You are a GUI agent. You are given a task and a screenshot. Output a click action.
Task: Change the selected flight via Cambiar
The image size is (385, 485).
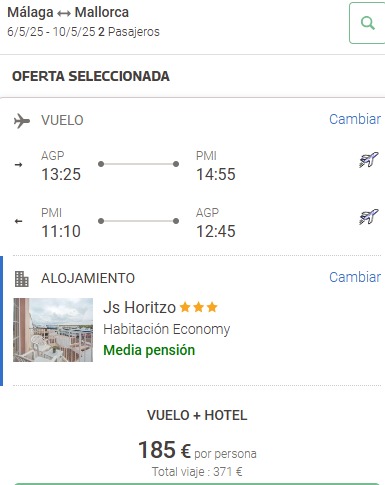pos(355,119)
